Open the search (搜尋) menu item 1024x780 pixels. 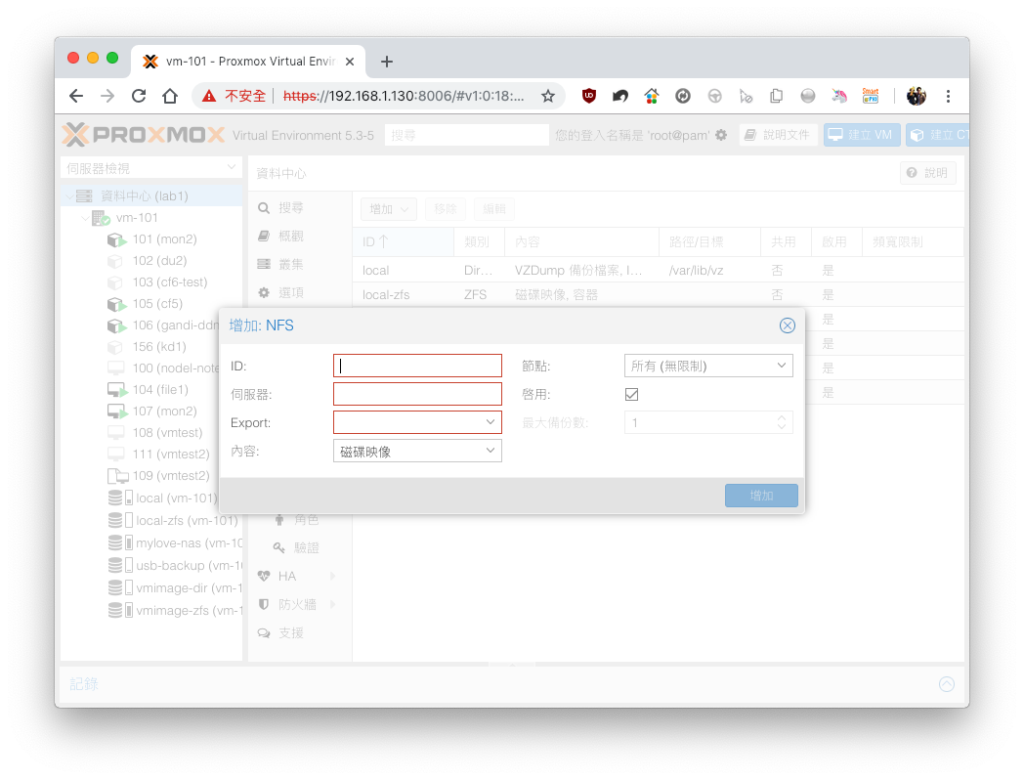290,208
